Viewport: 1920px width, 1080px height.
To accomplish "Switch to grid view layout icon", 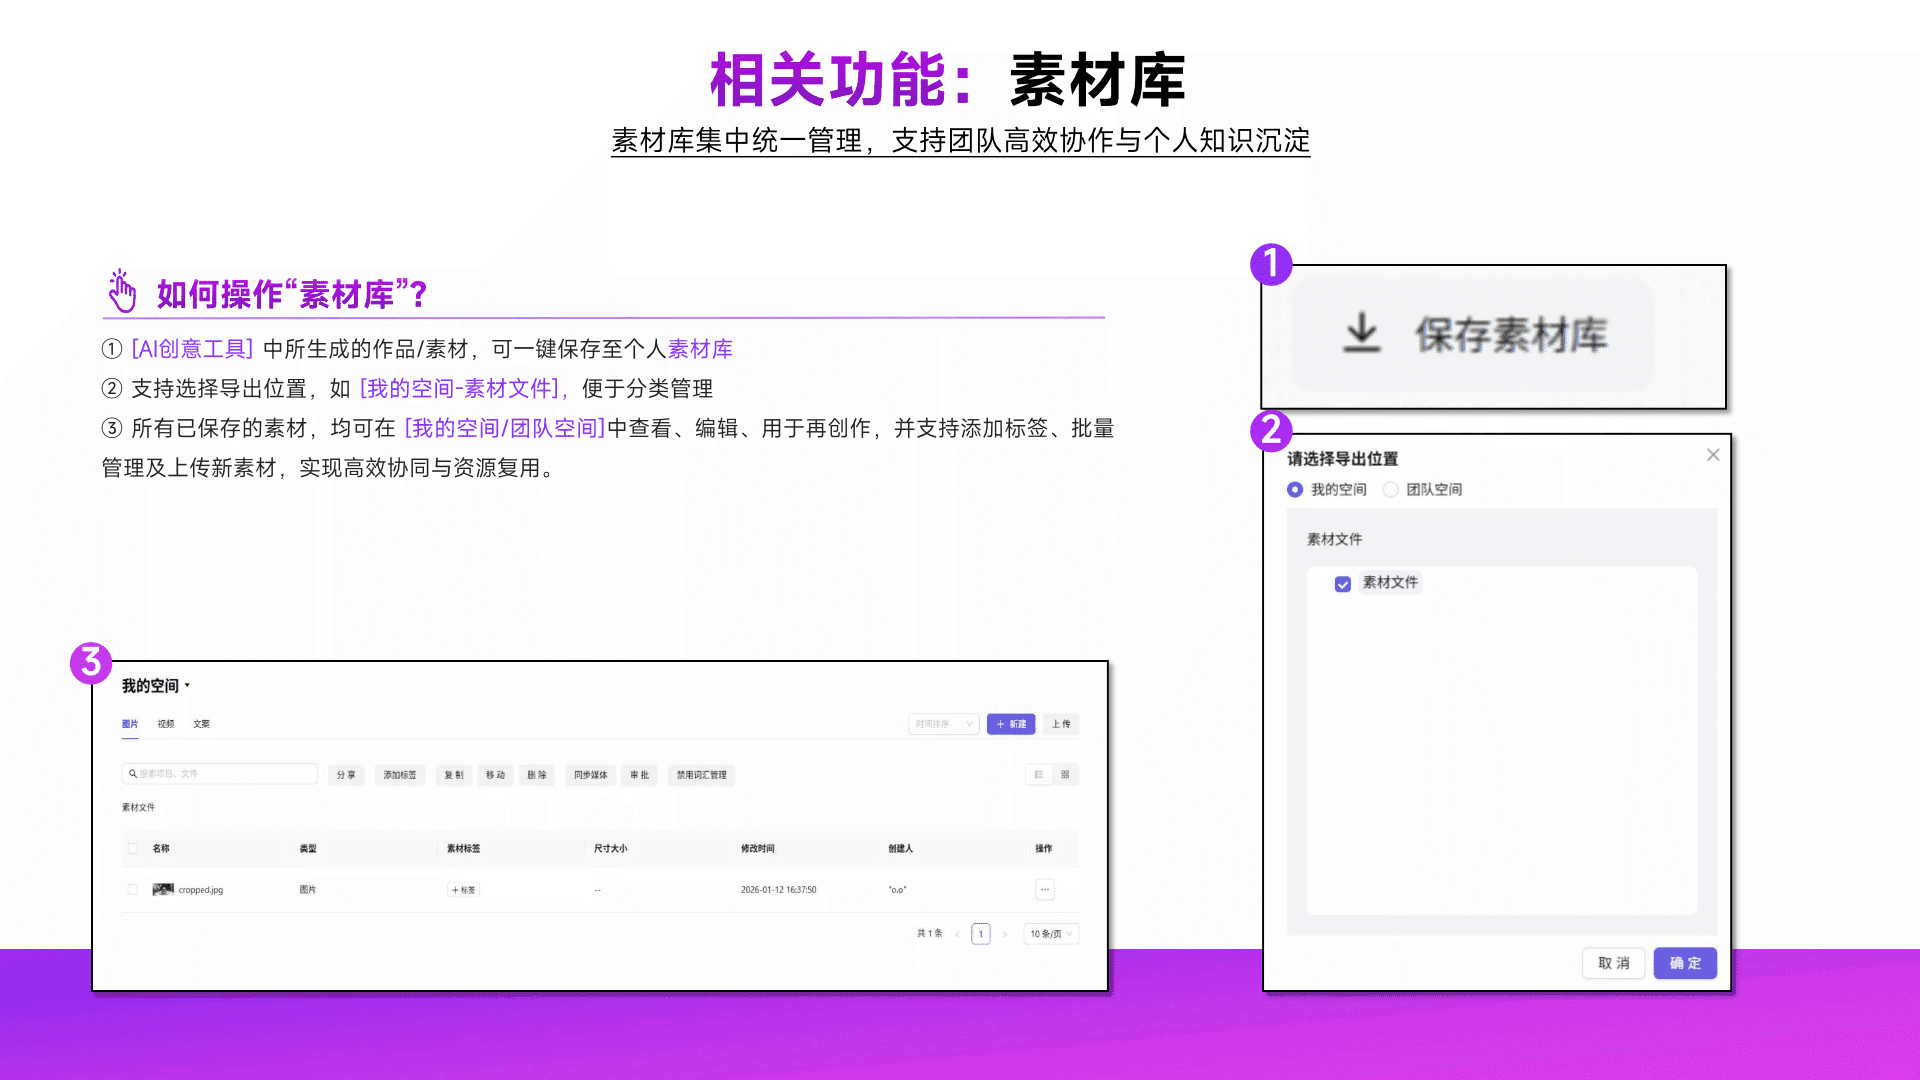I will pos(1065,775).
